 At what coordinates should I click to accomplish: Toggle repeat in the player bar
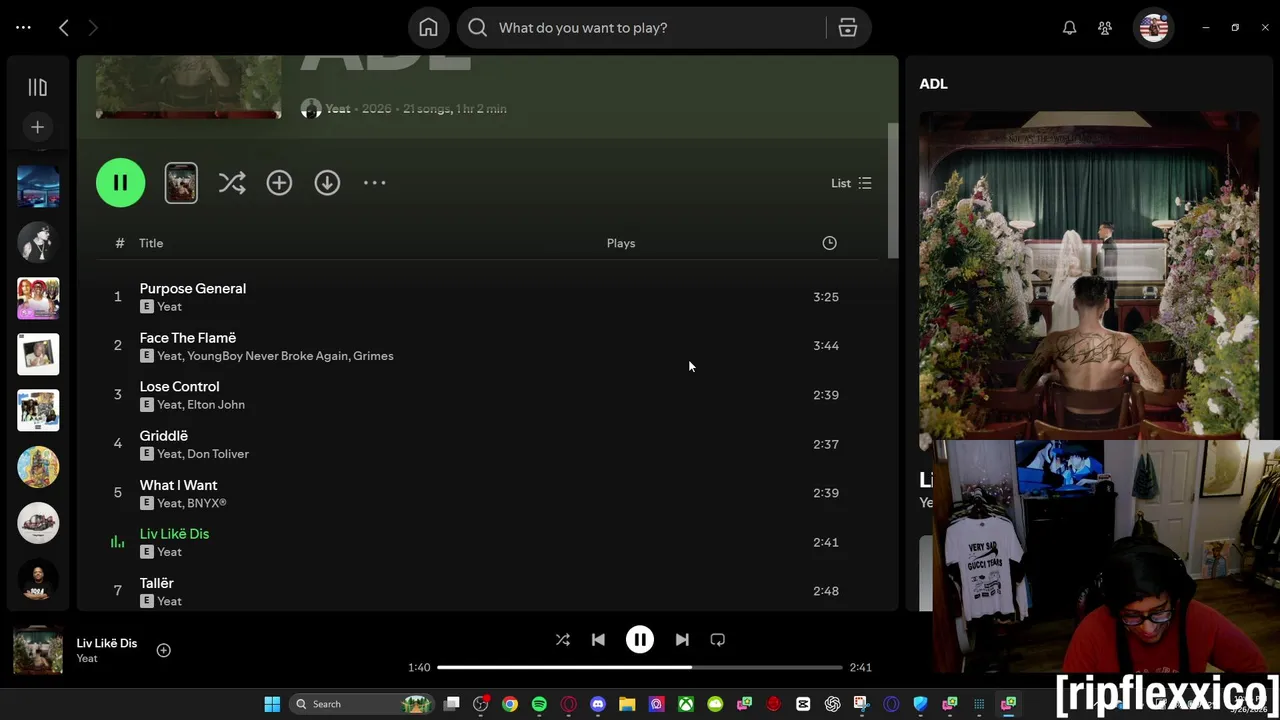[717, 640]
